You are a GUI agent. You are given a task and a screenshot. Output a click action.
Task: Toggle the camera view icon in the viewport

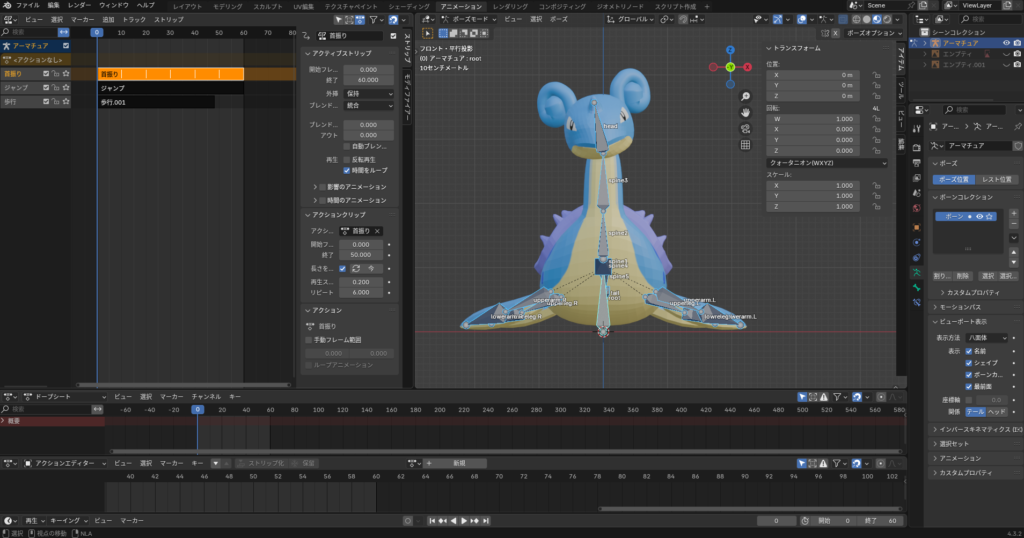745,128
